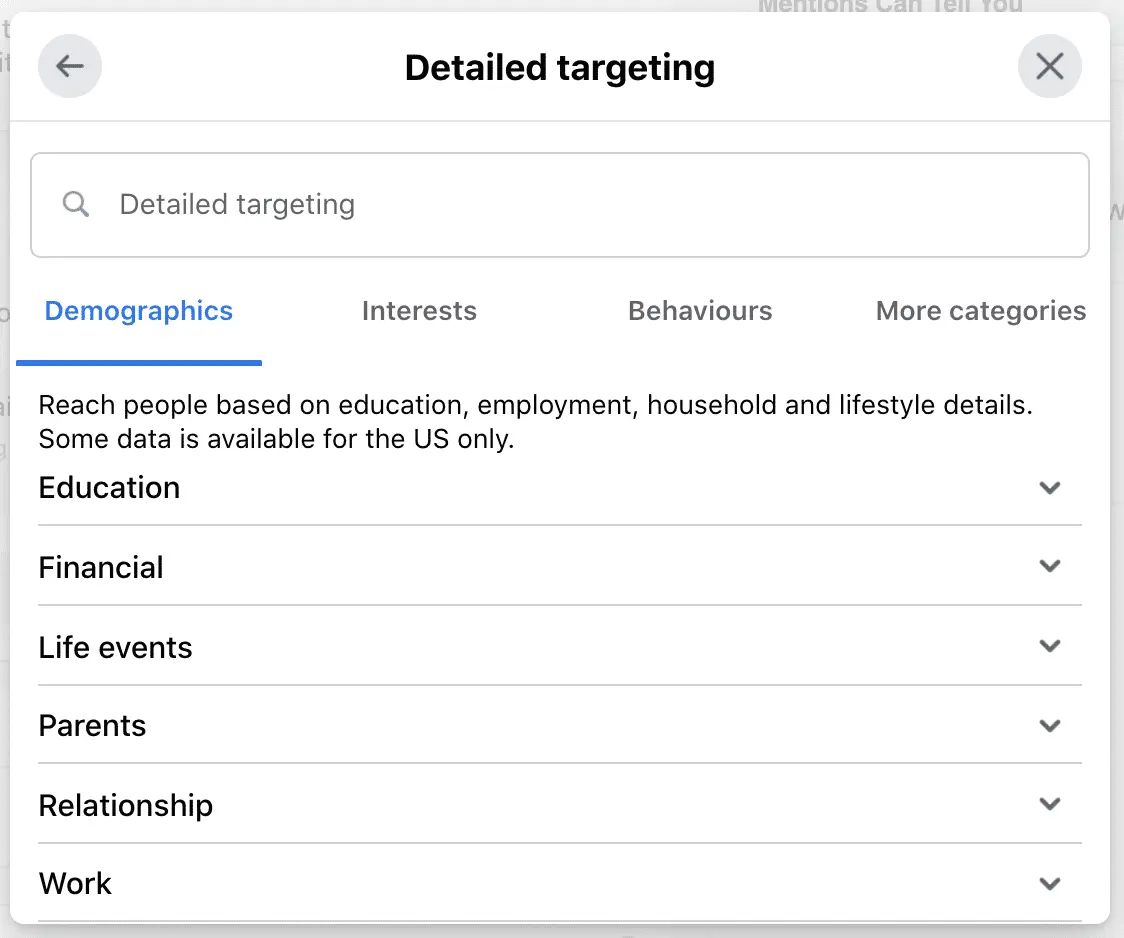1124x938 pixels.
Task: Click the Financial row label
Action: pos(101,567)
